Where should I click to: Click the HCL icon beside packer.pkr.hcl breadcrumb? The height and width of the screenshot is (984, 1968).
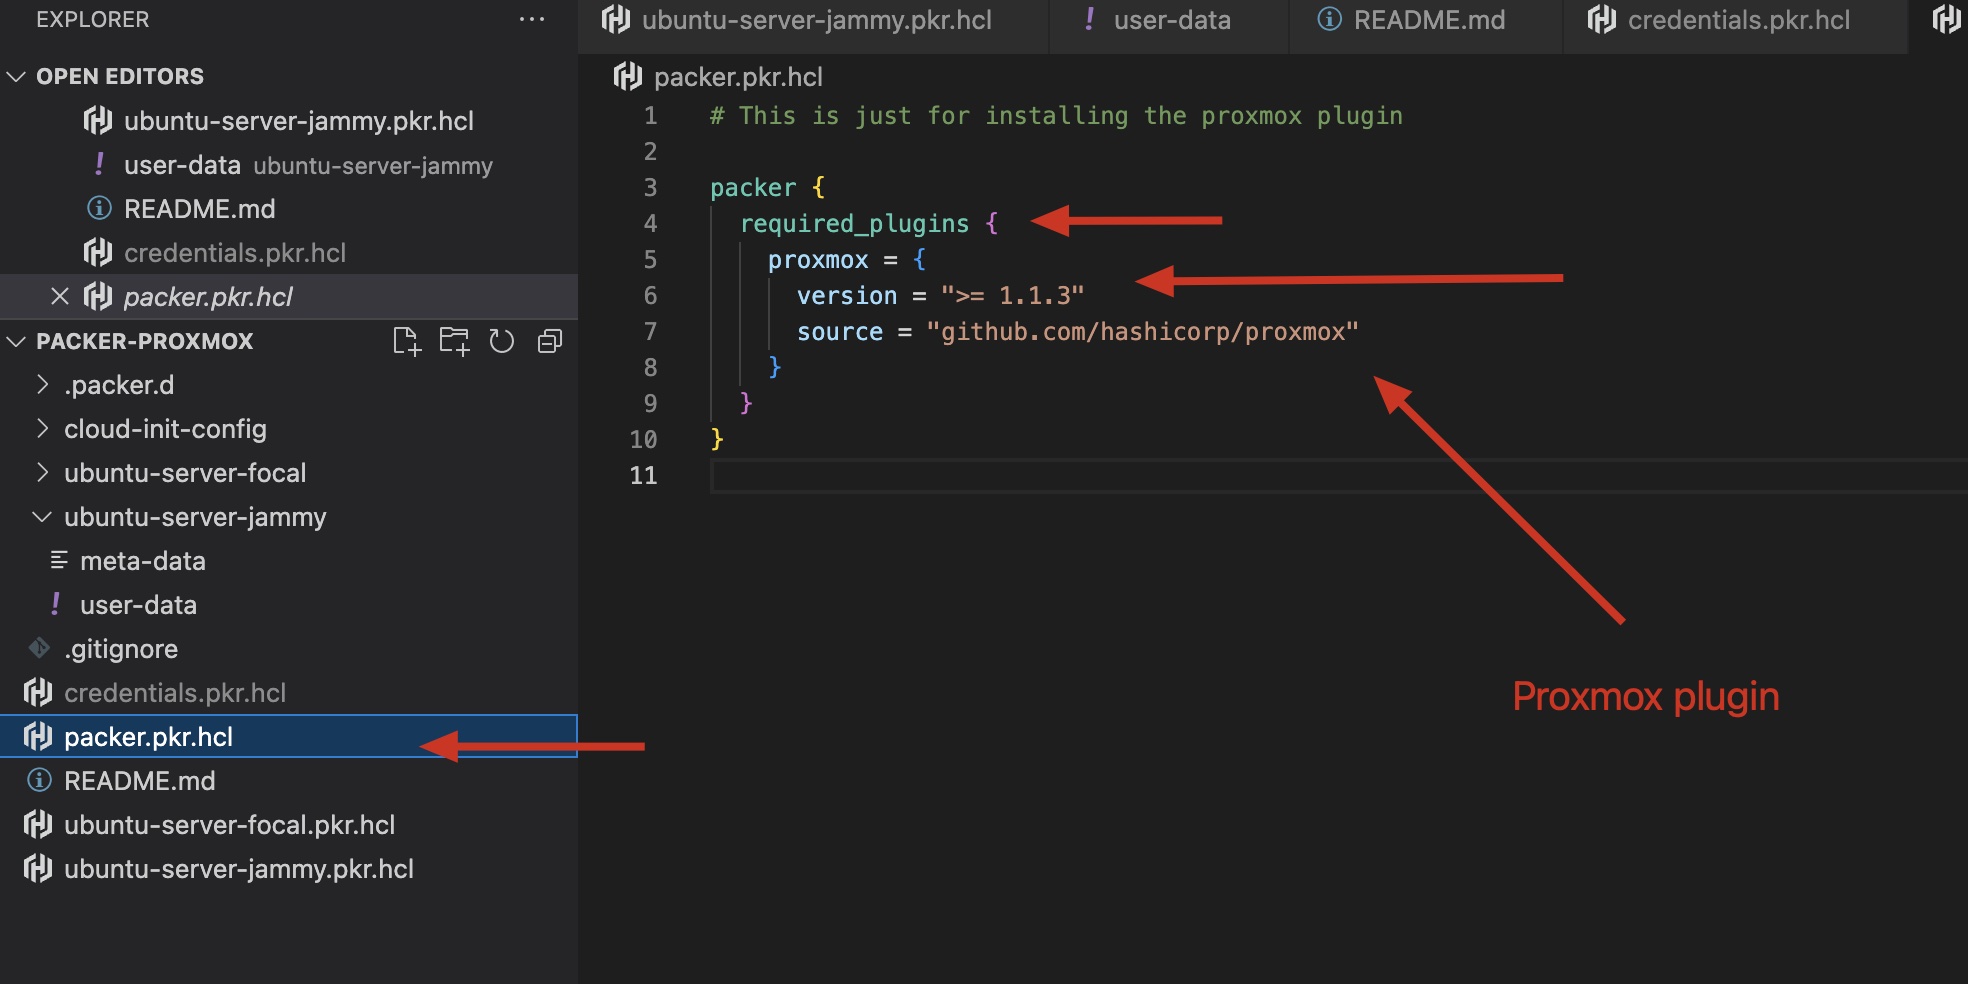click(627, 77)
